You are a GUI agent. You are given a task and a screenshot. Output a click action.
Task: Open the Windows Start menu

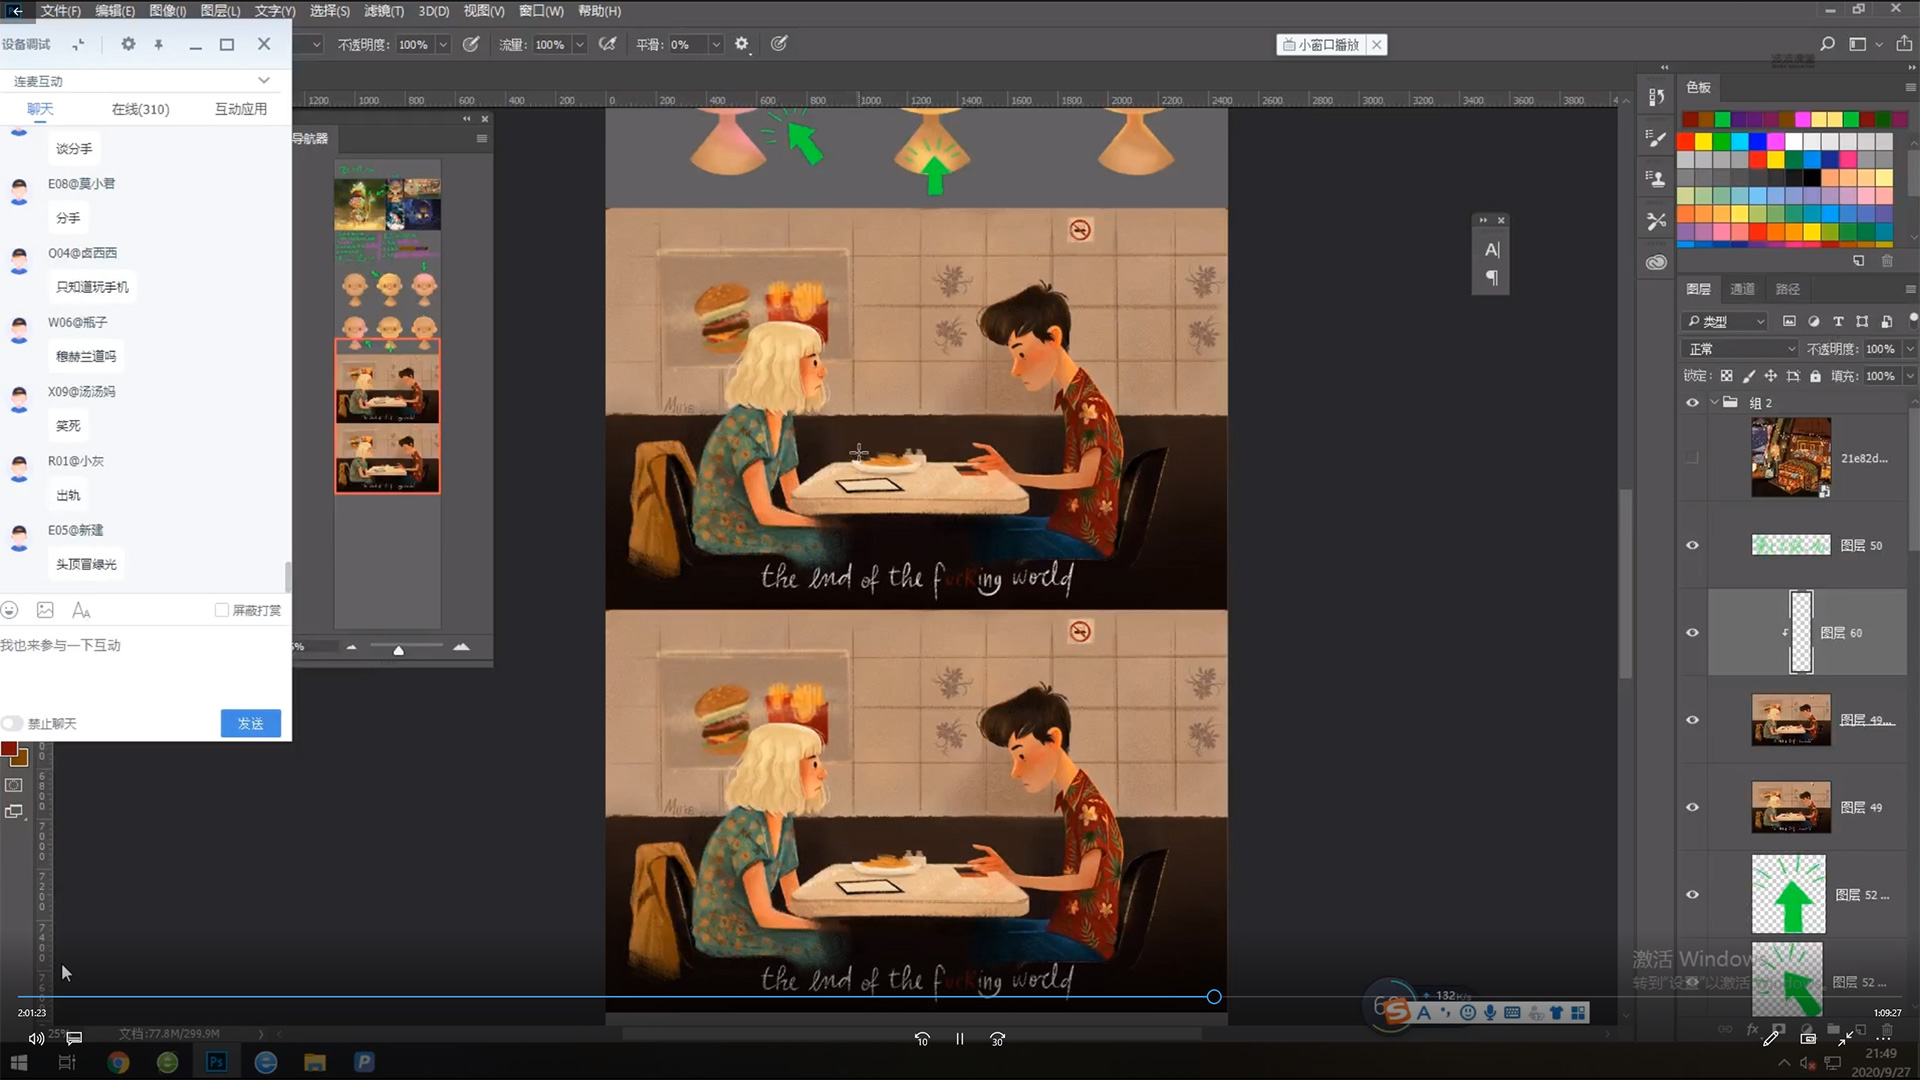tap(19, 1062)
